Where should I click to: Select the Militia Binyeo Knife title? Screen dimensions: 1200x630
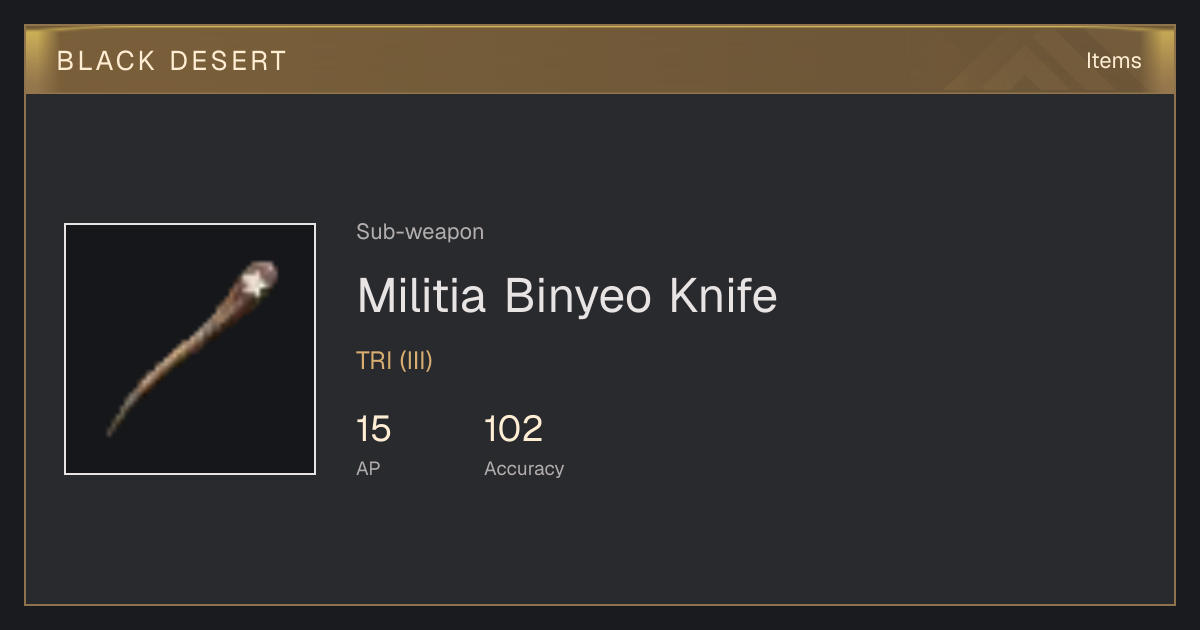567,296
